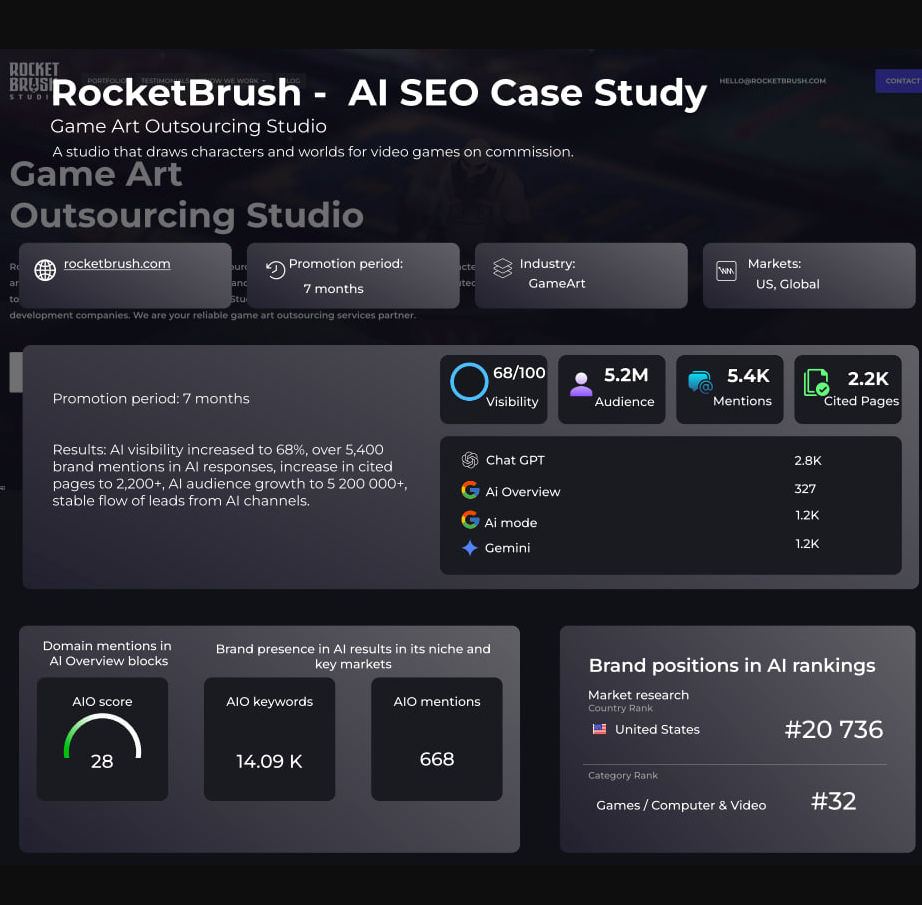
Task: Click the stacked layers Industry icon
Action: tap(503, 268)
